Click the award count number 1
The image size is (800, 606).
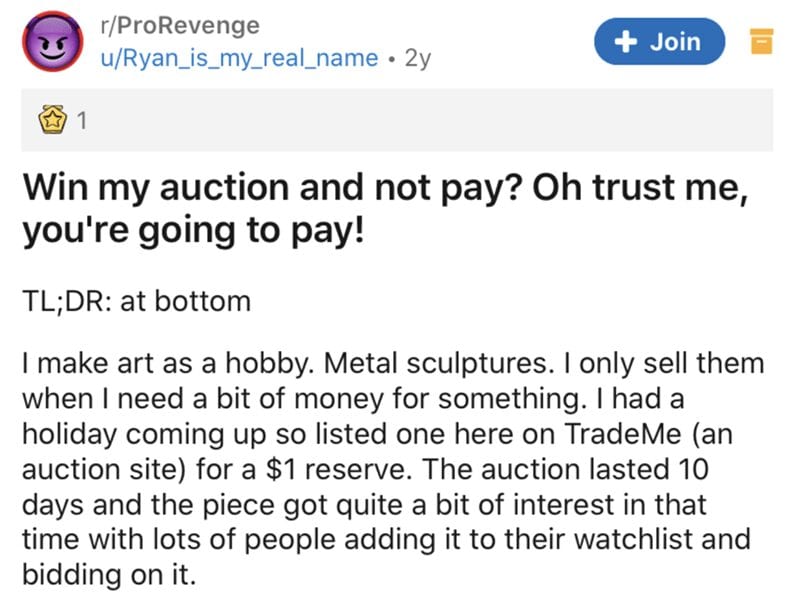click(x=82, y=121)
